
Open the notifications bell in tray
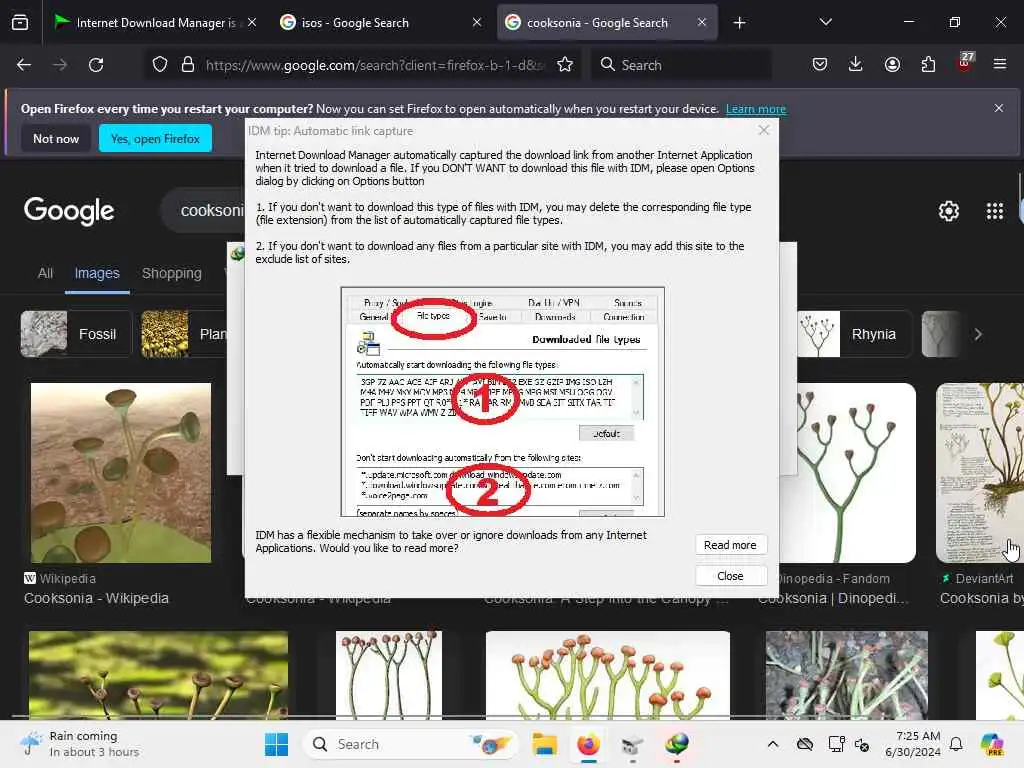(x=956, y=744)
